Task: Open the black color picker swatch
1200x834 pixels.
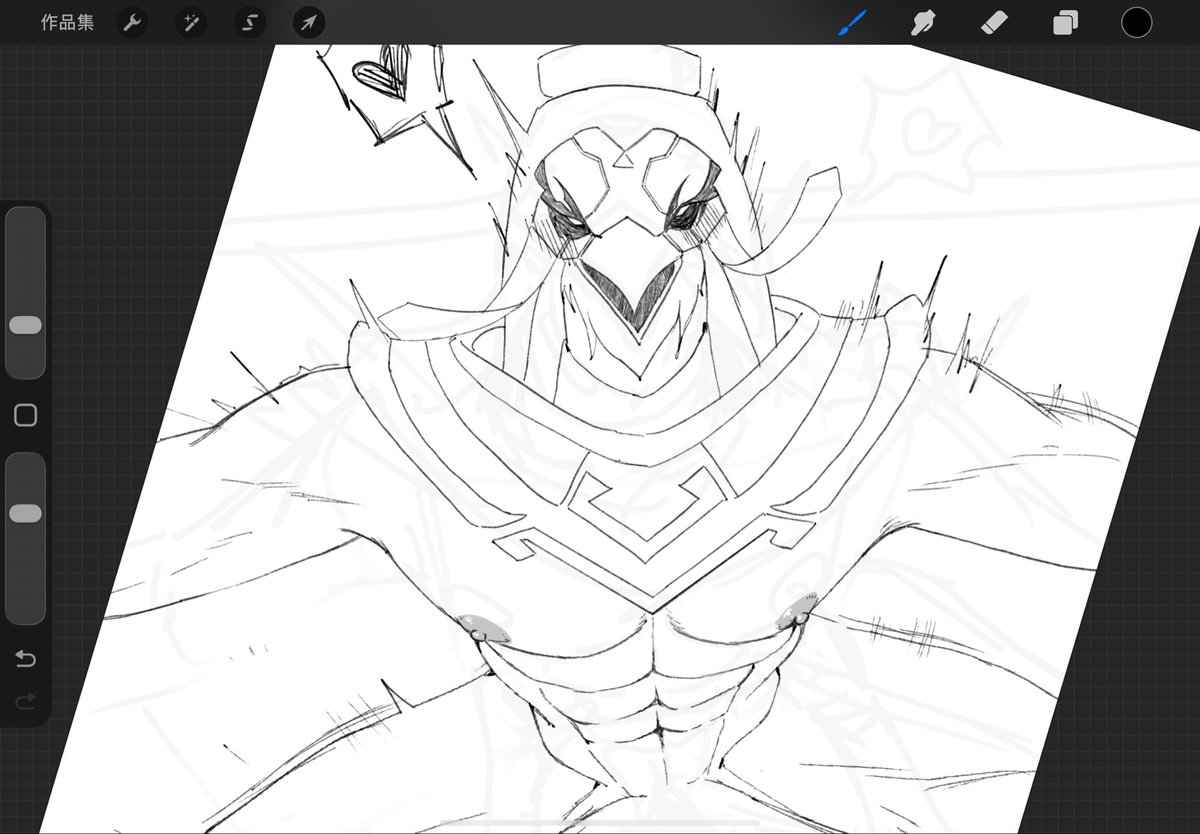Action: click(1136, 22)
